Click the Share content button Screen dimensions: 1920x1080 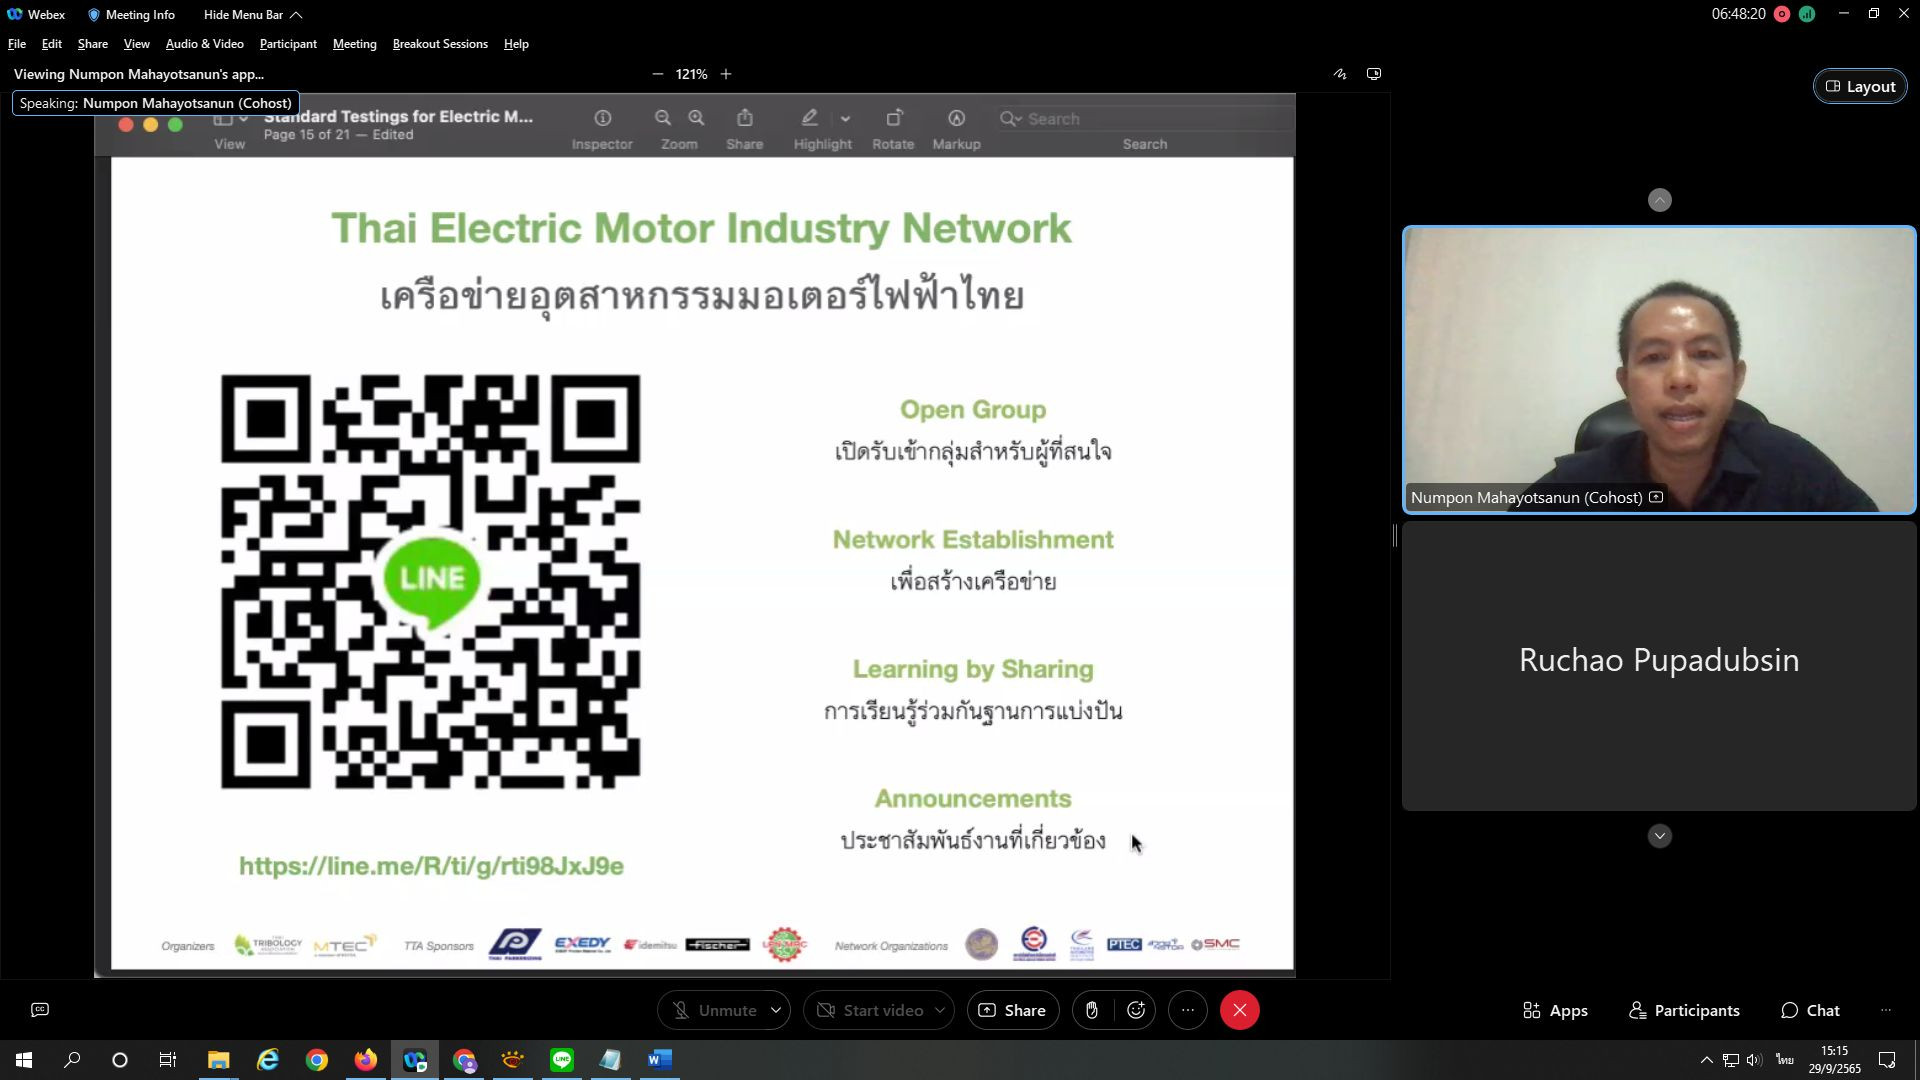pyautogui.click(x=1012, y=1010)
